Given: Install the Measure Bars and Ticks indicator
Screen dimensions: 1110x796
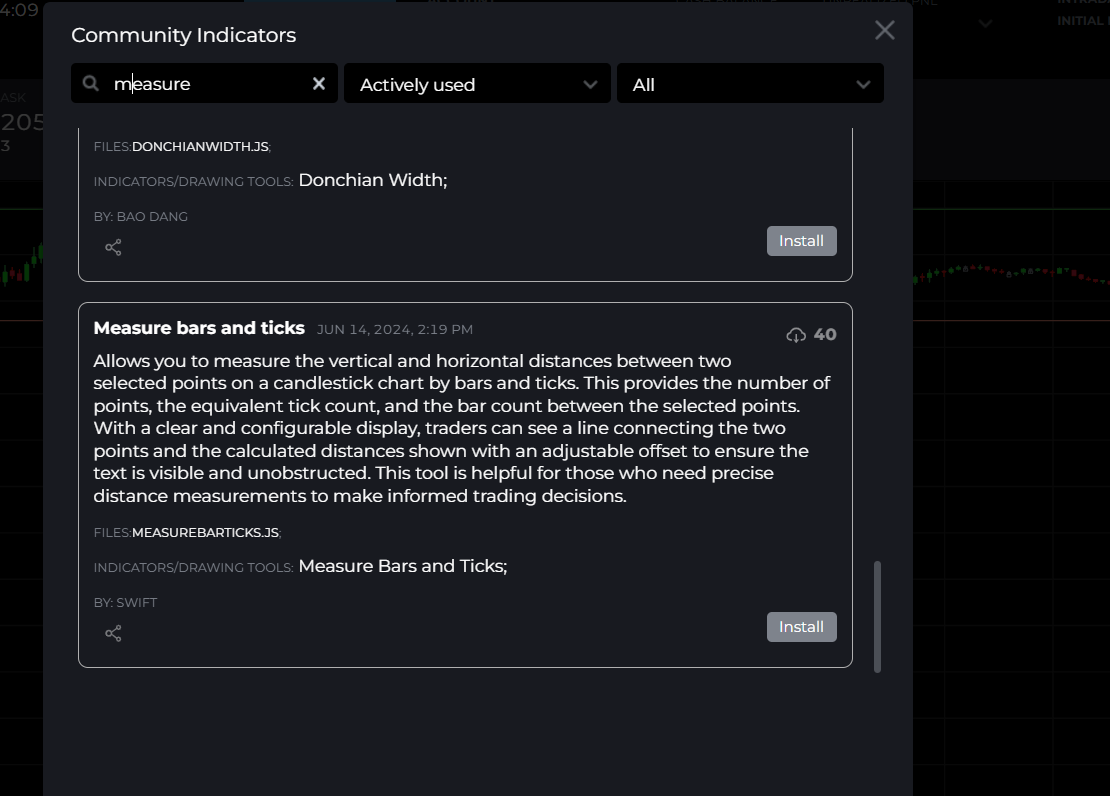Looking at the screenshot, I should [801, 627].
